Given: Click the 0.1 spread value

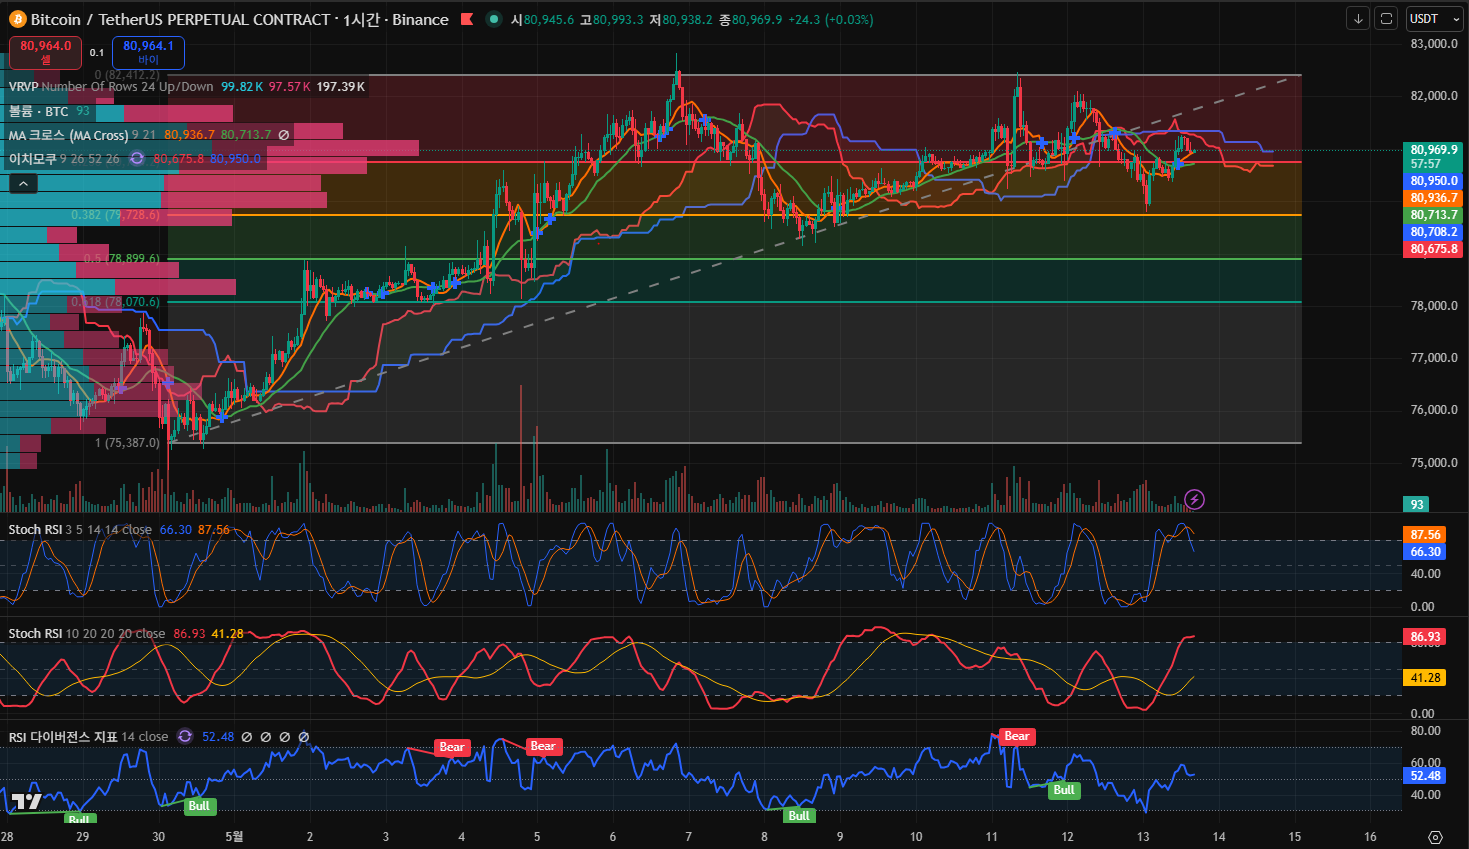Looking at the screenshot, I should tap(97, 53).
